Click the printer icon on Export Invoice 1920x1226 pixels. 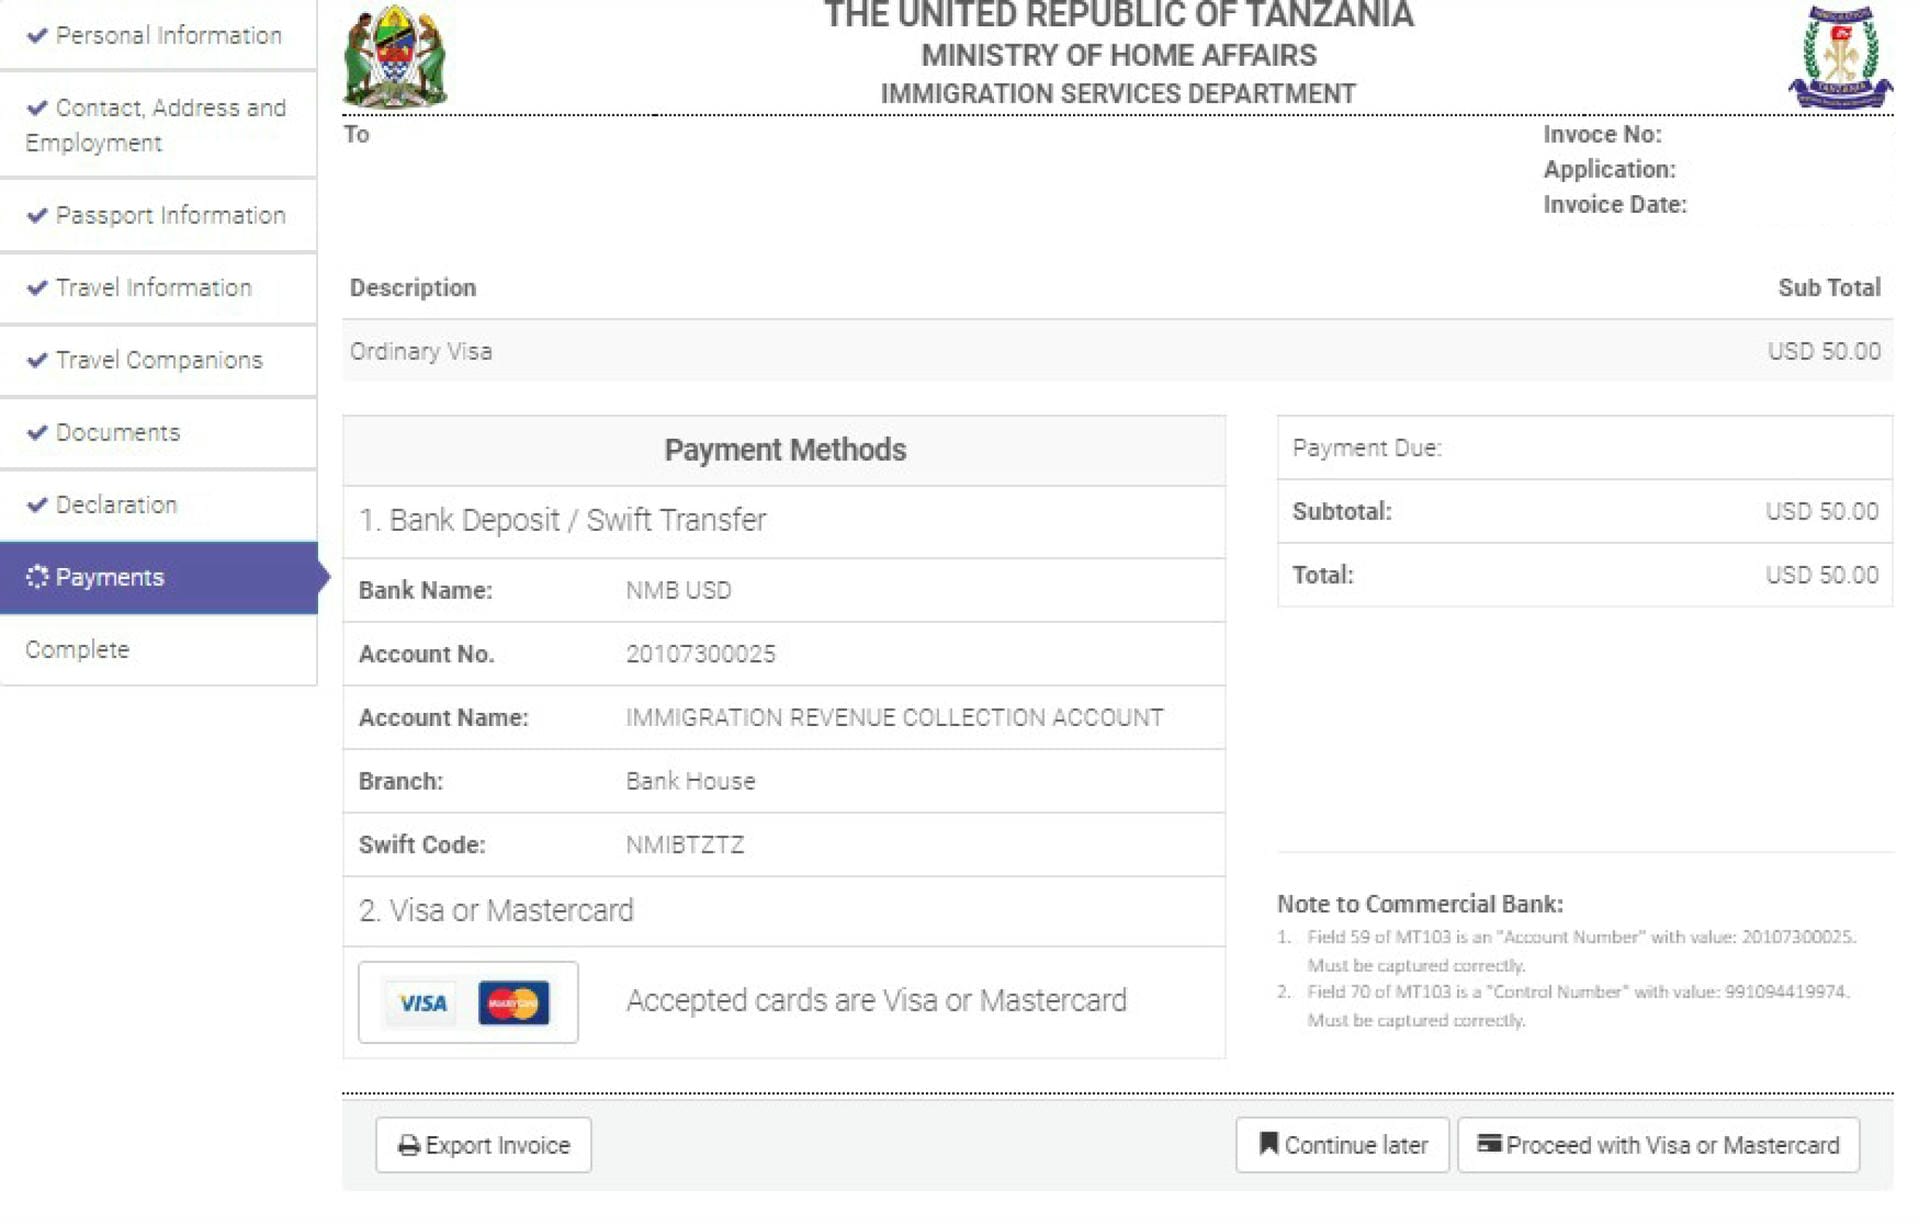coord(409,1146)
